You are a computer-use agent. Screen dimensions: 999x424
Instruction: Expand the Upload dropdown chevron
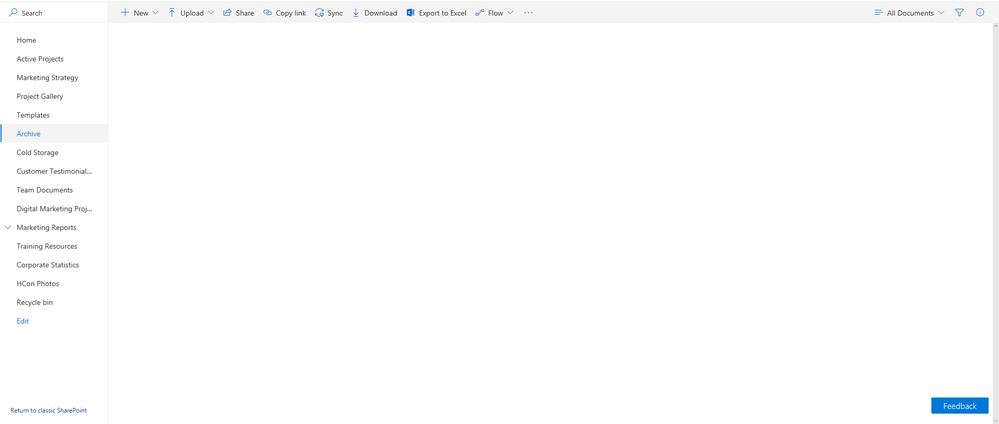(x=211, y=13)
